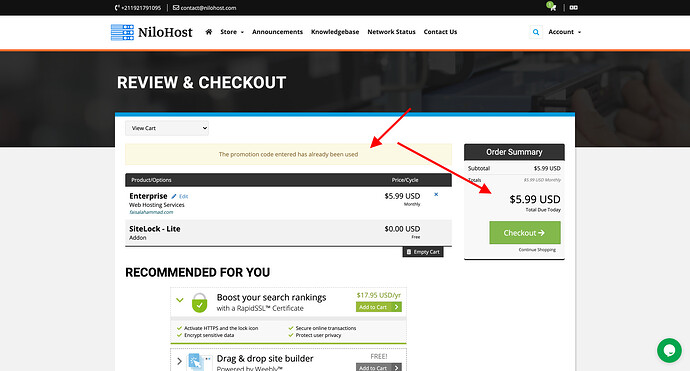
Task: Click the Activate HTTPS and the lock icon text
Action: 221,328
